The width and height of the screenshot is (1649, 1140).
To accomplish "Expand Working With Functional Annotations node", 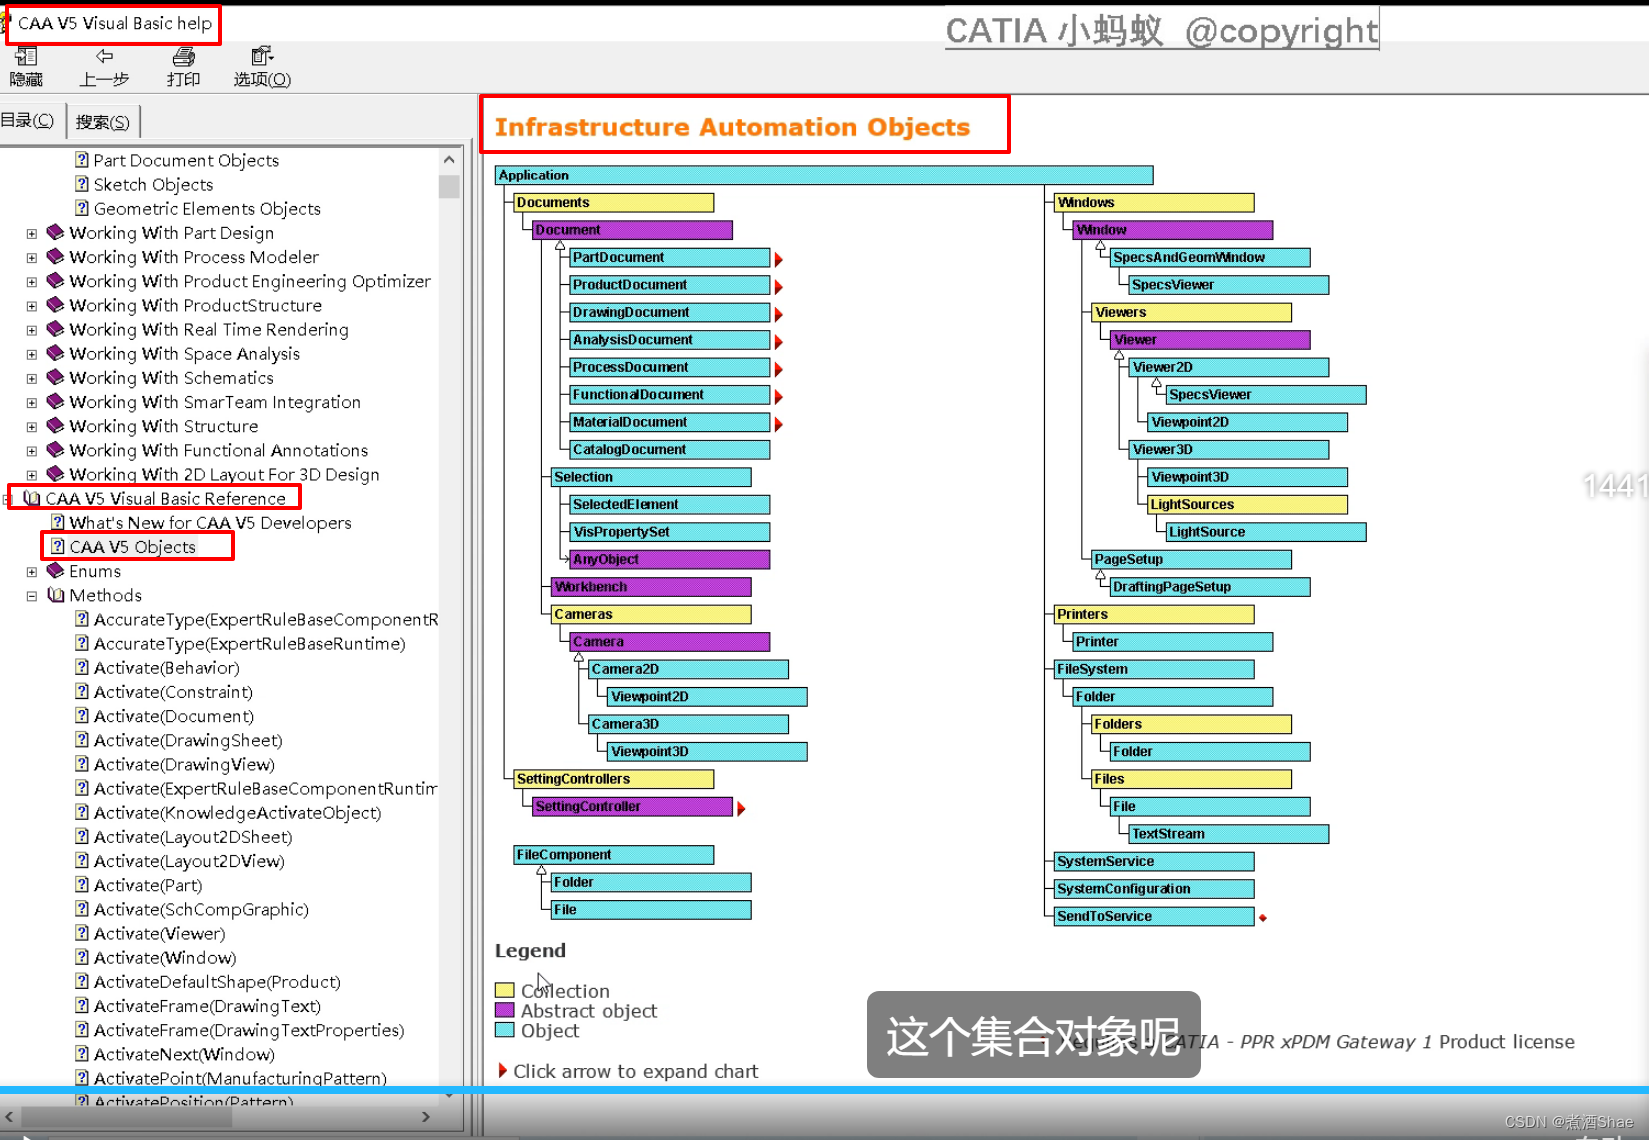I will (x=32, y=451).
